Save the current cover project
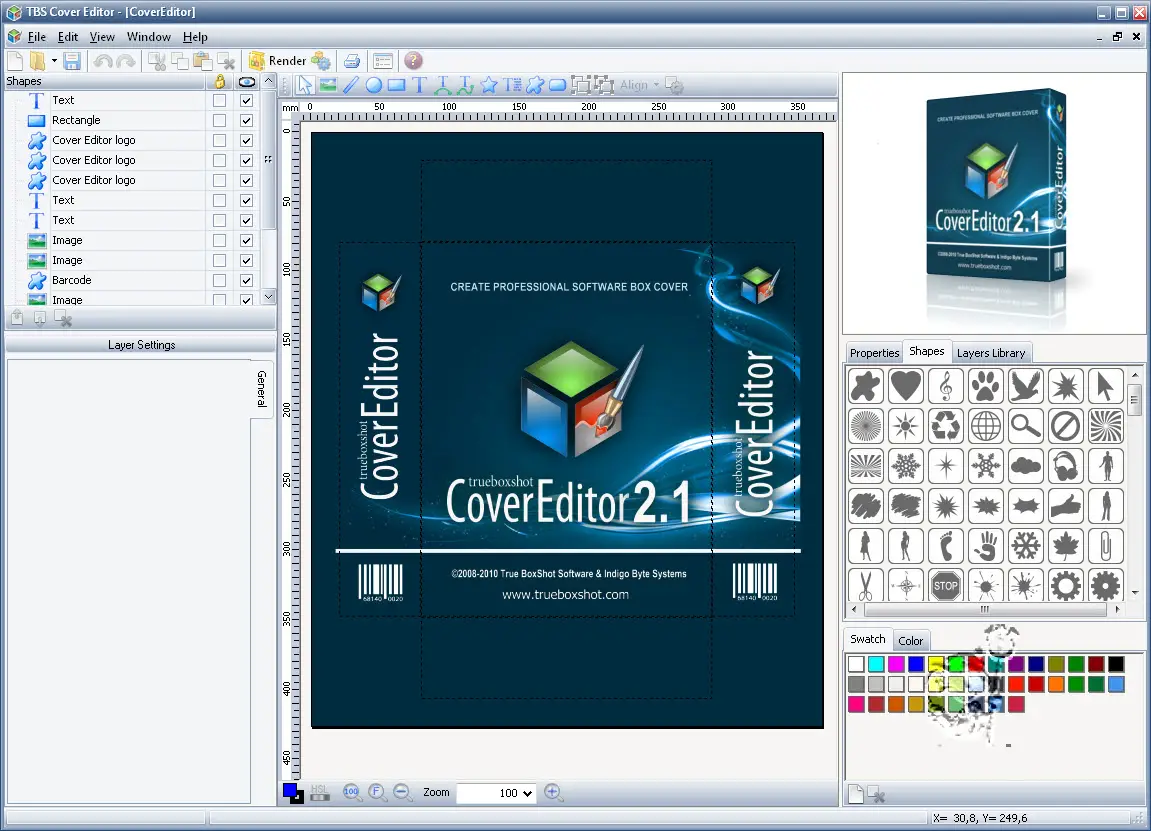Viewport: 1151px width, 831px height. [72, 61]
